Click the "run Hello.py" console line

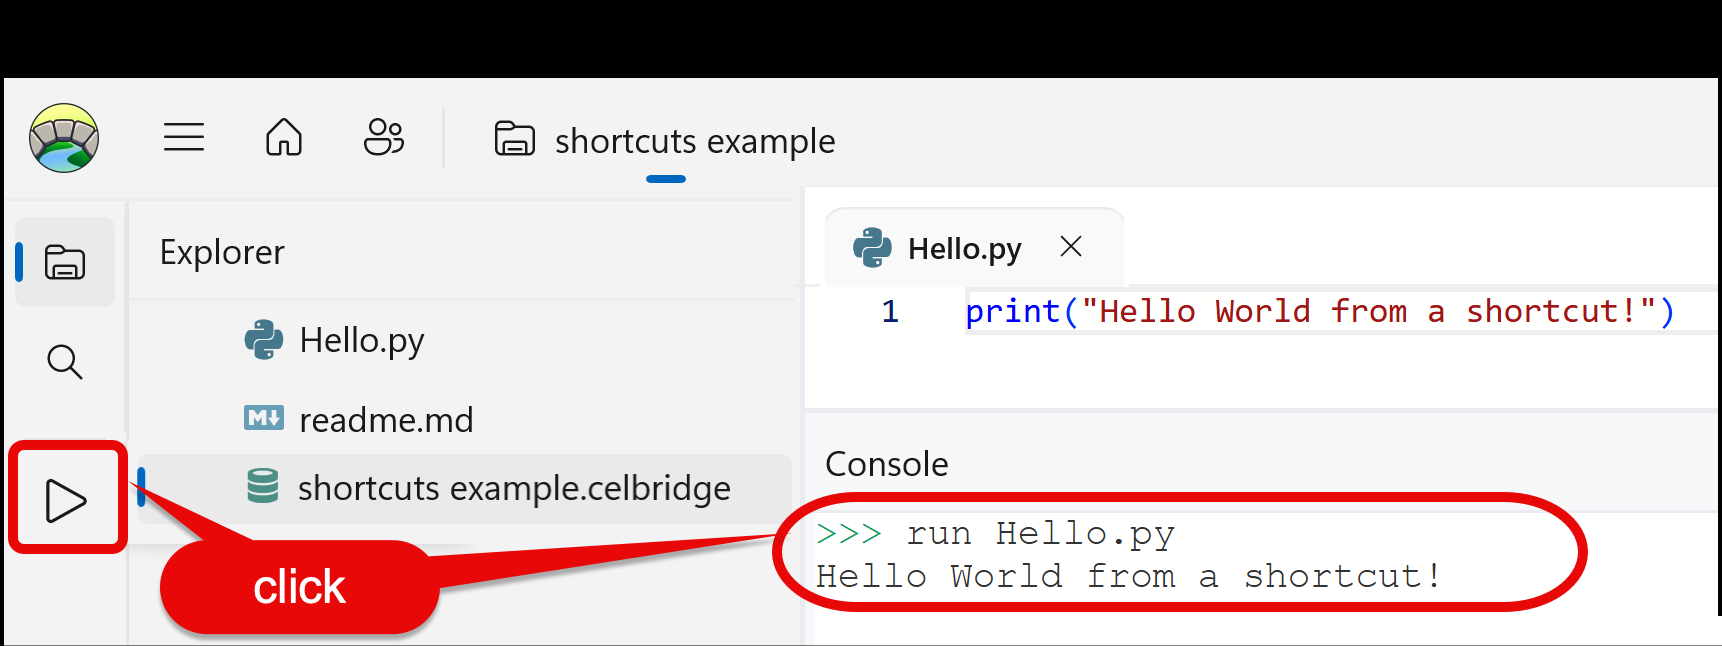[1040, 534]
